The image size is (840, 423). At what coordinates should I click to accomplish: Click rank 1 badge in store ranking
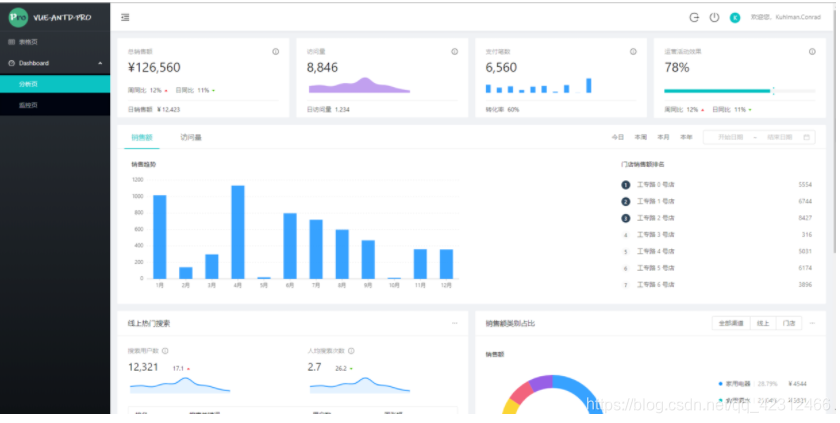point(625,185)
